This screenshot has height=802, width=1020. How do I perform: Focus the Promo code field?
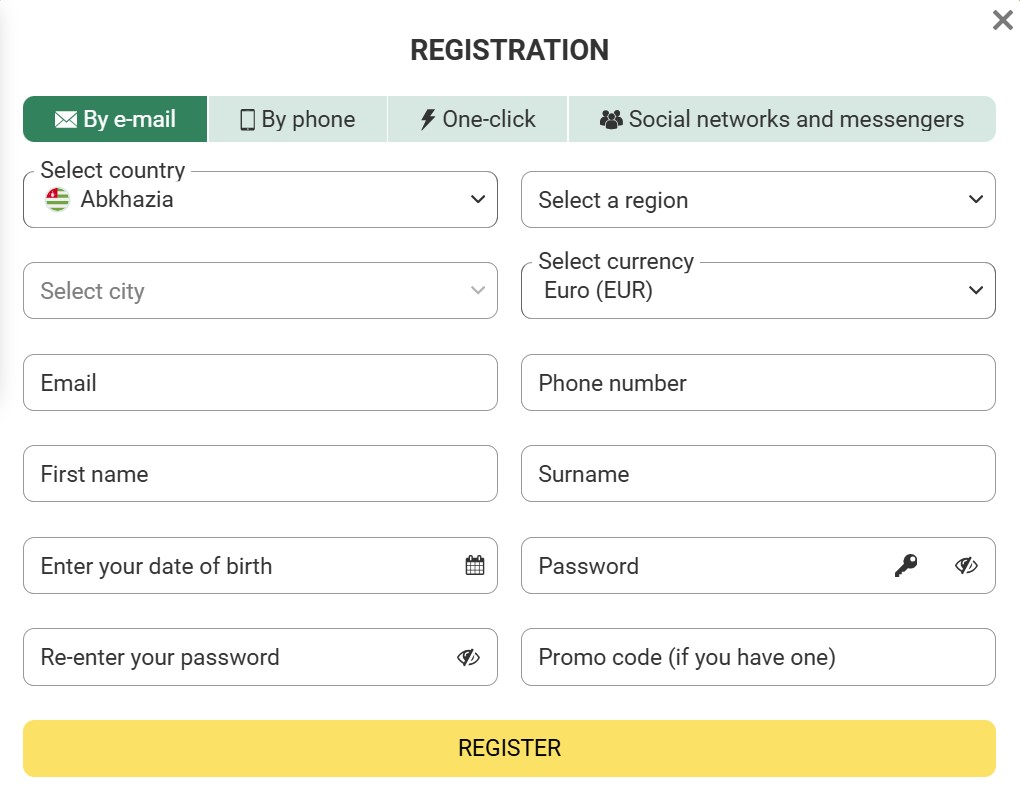pyautogui.click(x=758, y=657)
